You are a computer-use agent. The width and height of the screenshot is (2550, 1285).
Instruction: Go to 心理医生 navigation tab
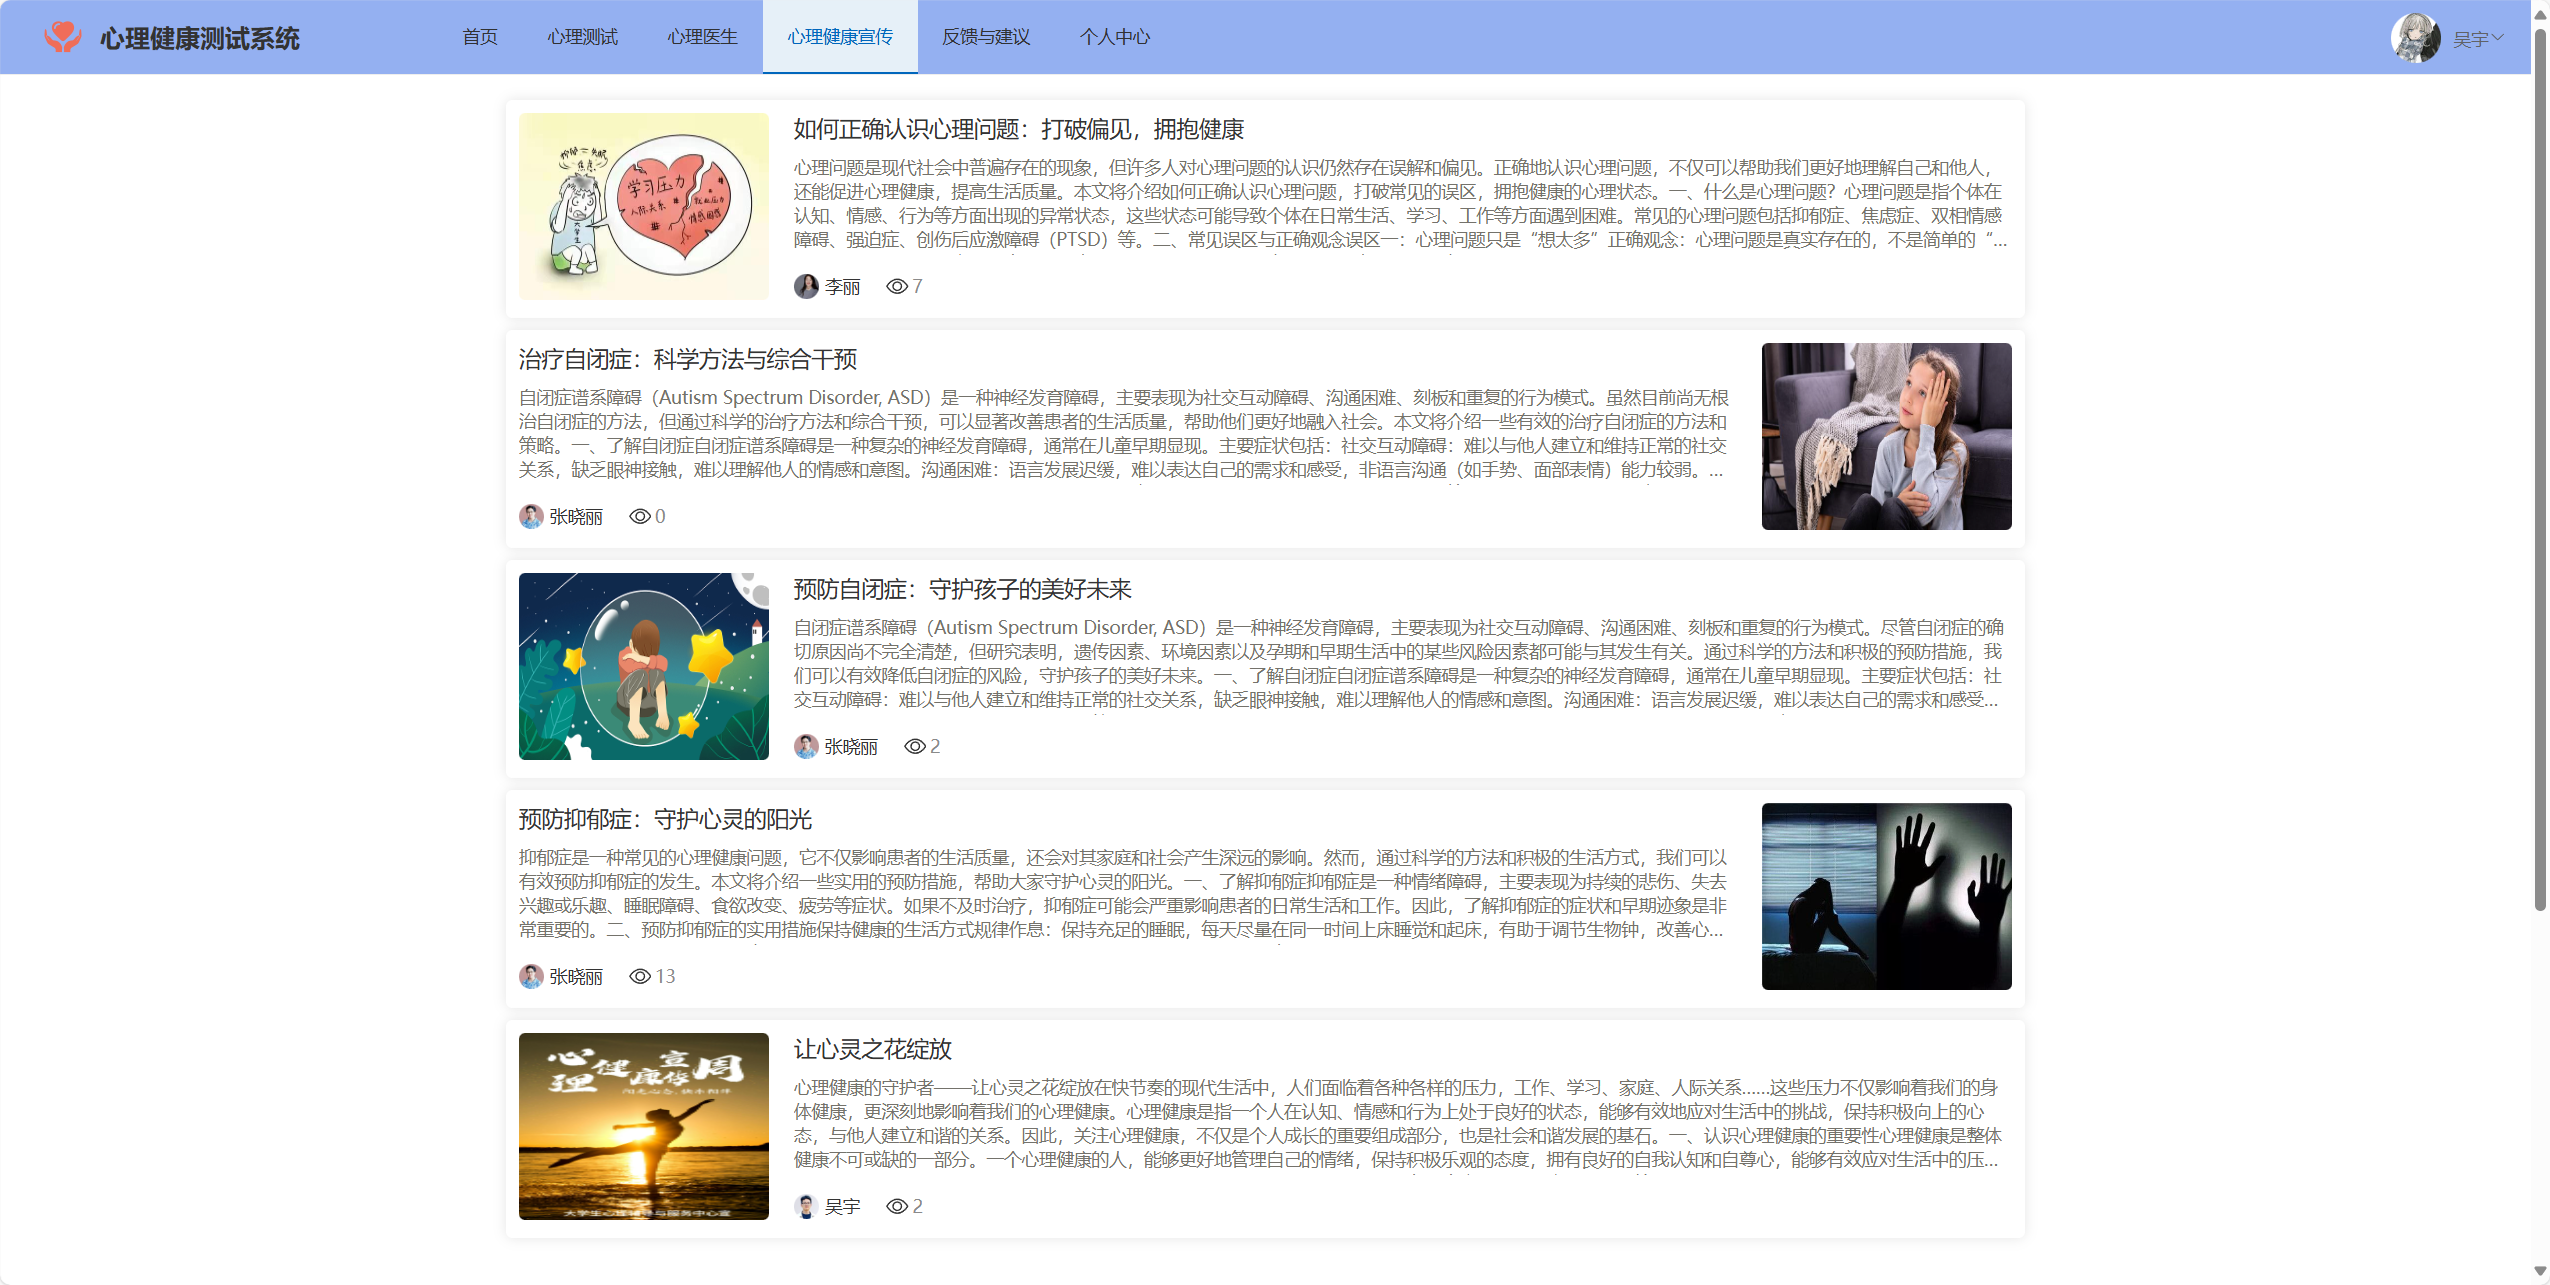tap(702, 37)
